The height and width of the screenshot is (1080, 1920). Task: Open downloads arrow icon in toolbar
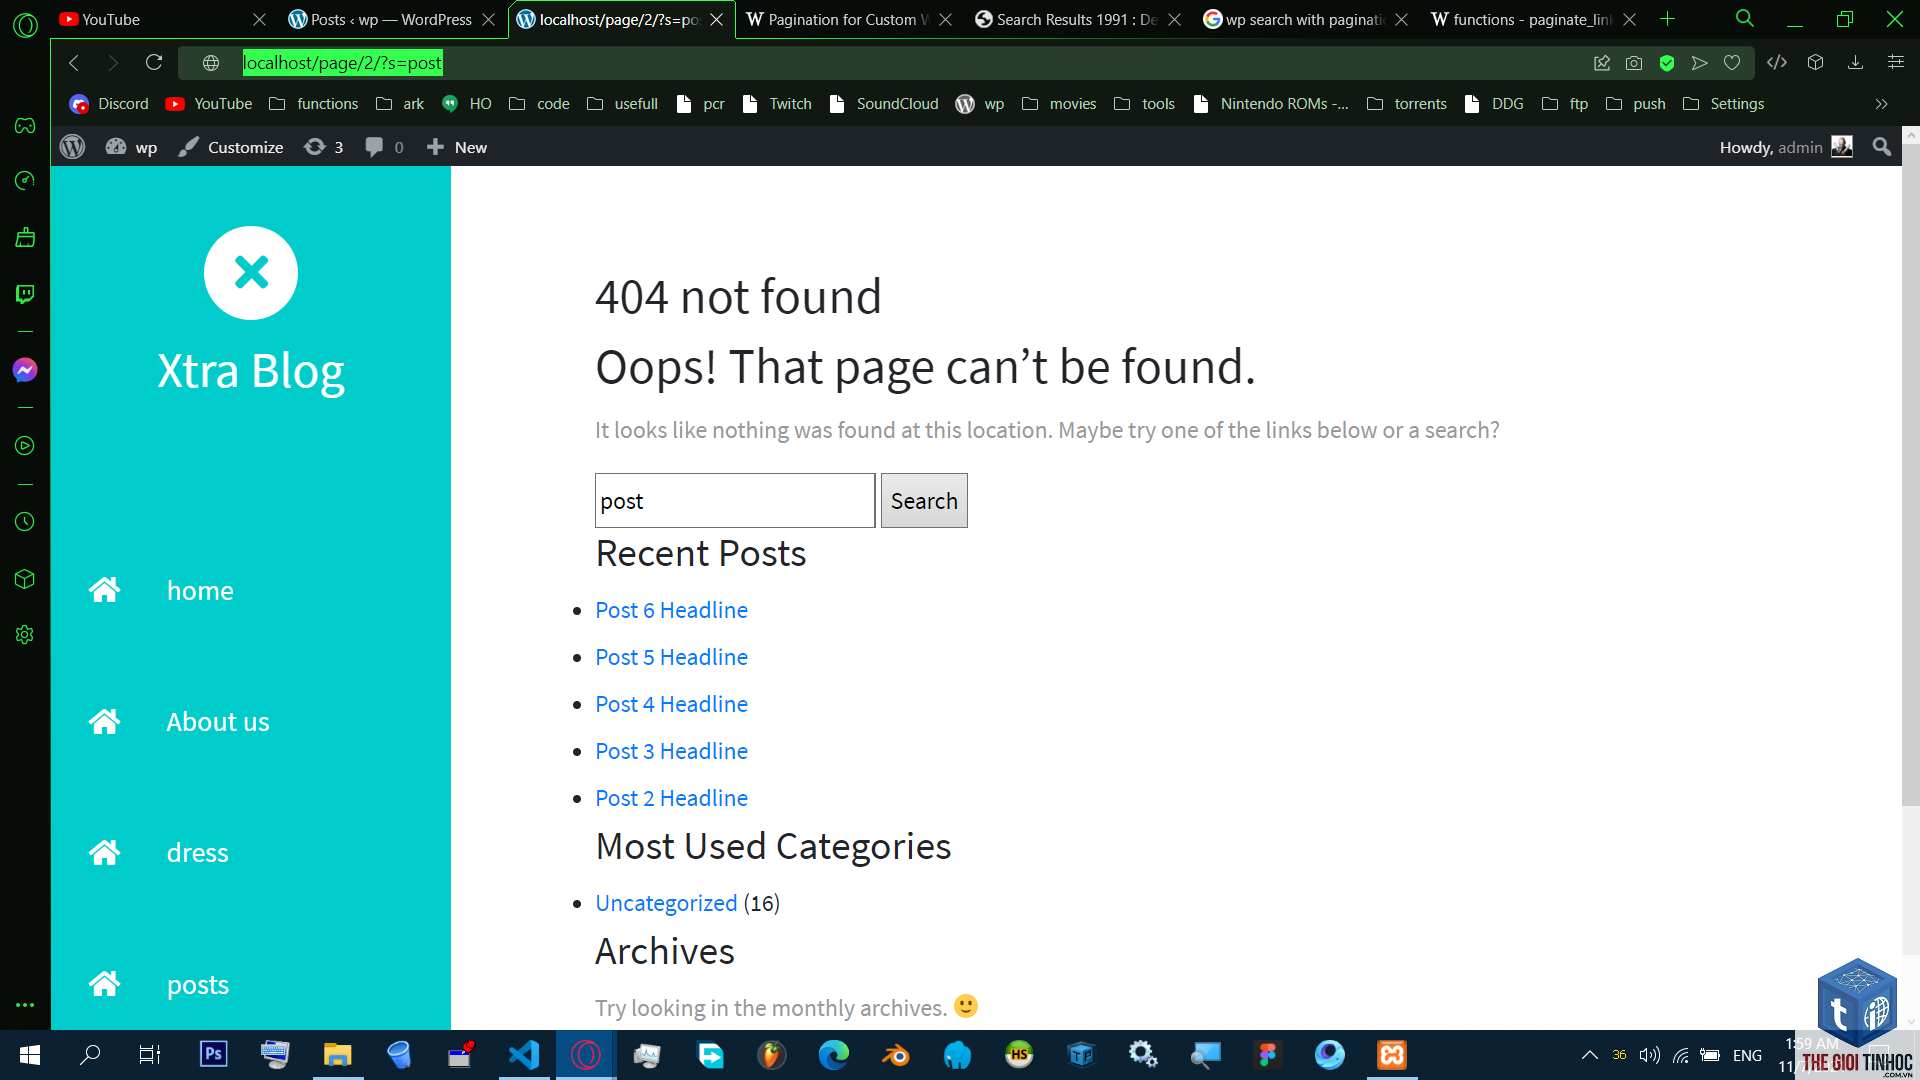tap(1855, 63)
